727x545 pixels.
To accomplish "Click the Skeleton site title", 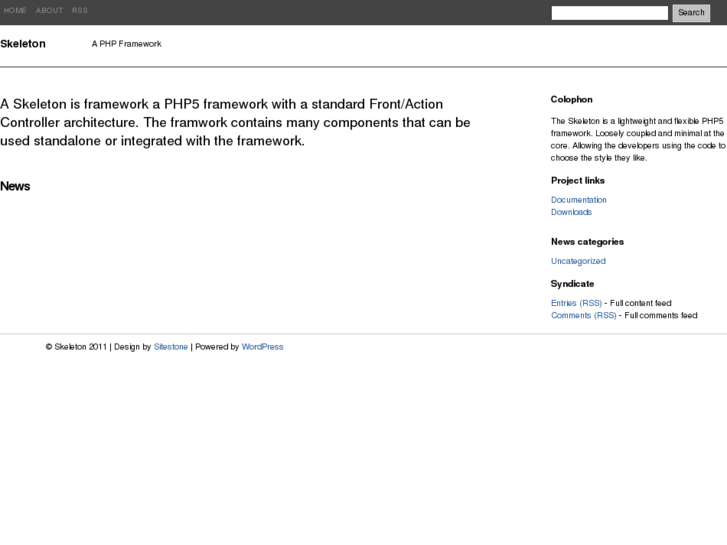I will click(23, 44).
